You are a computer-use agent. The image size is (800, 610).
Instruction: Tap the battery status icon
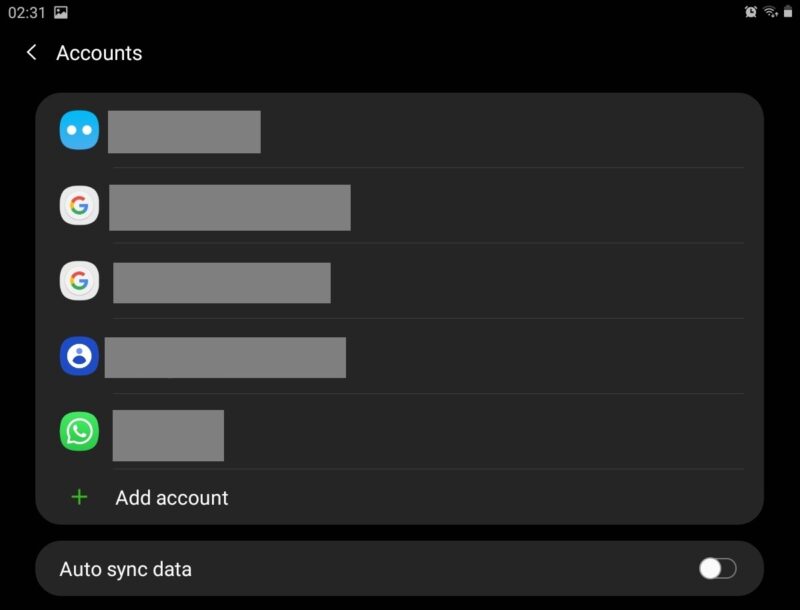click(788, 12)
